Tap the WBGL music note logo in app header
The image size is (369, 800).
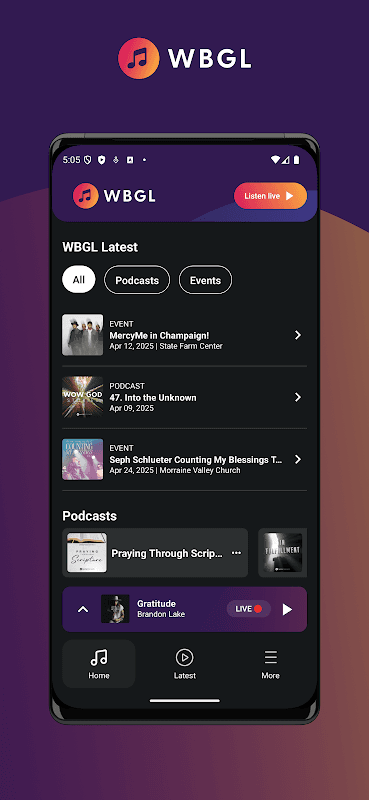[x=85, y=196]
